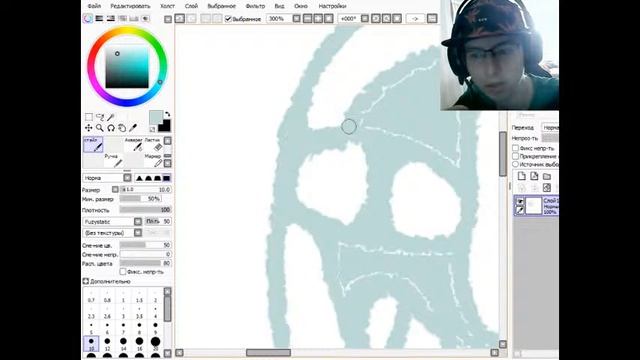This screenshot has height=360, width=640.
Task: Open the Холст menu
Action: [167, 6]
